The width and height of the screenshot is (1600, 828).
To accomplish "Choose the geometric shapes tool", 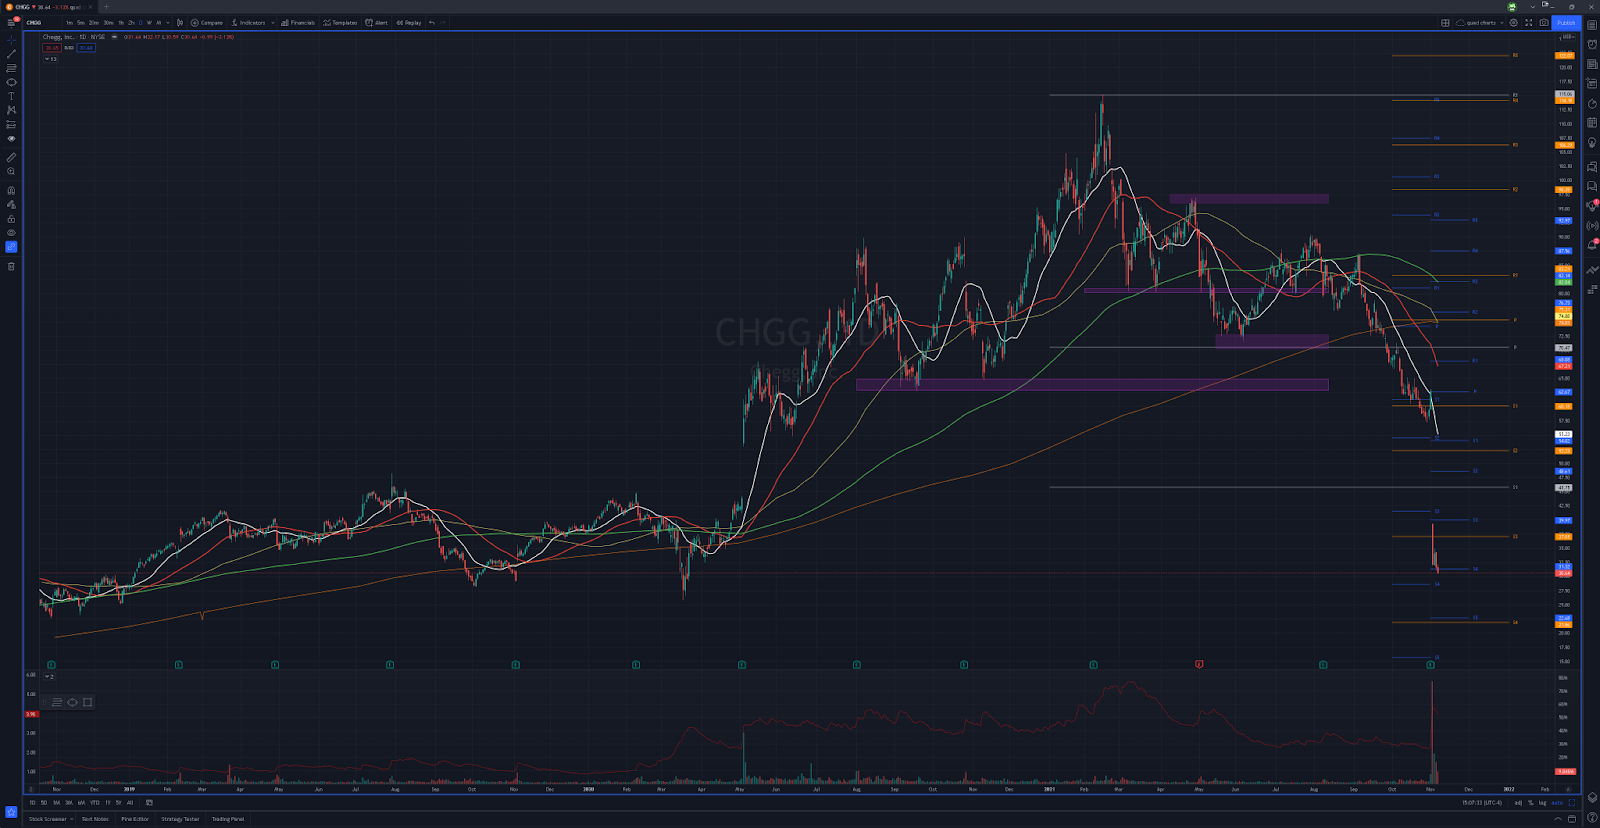I will pyautogui.click(x=11, y=82).
